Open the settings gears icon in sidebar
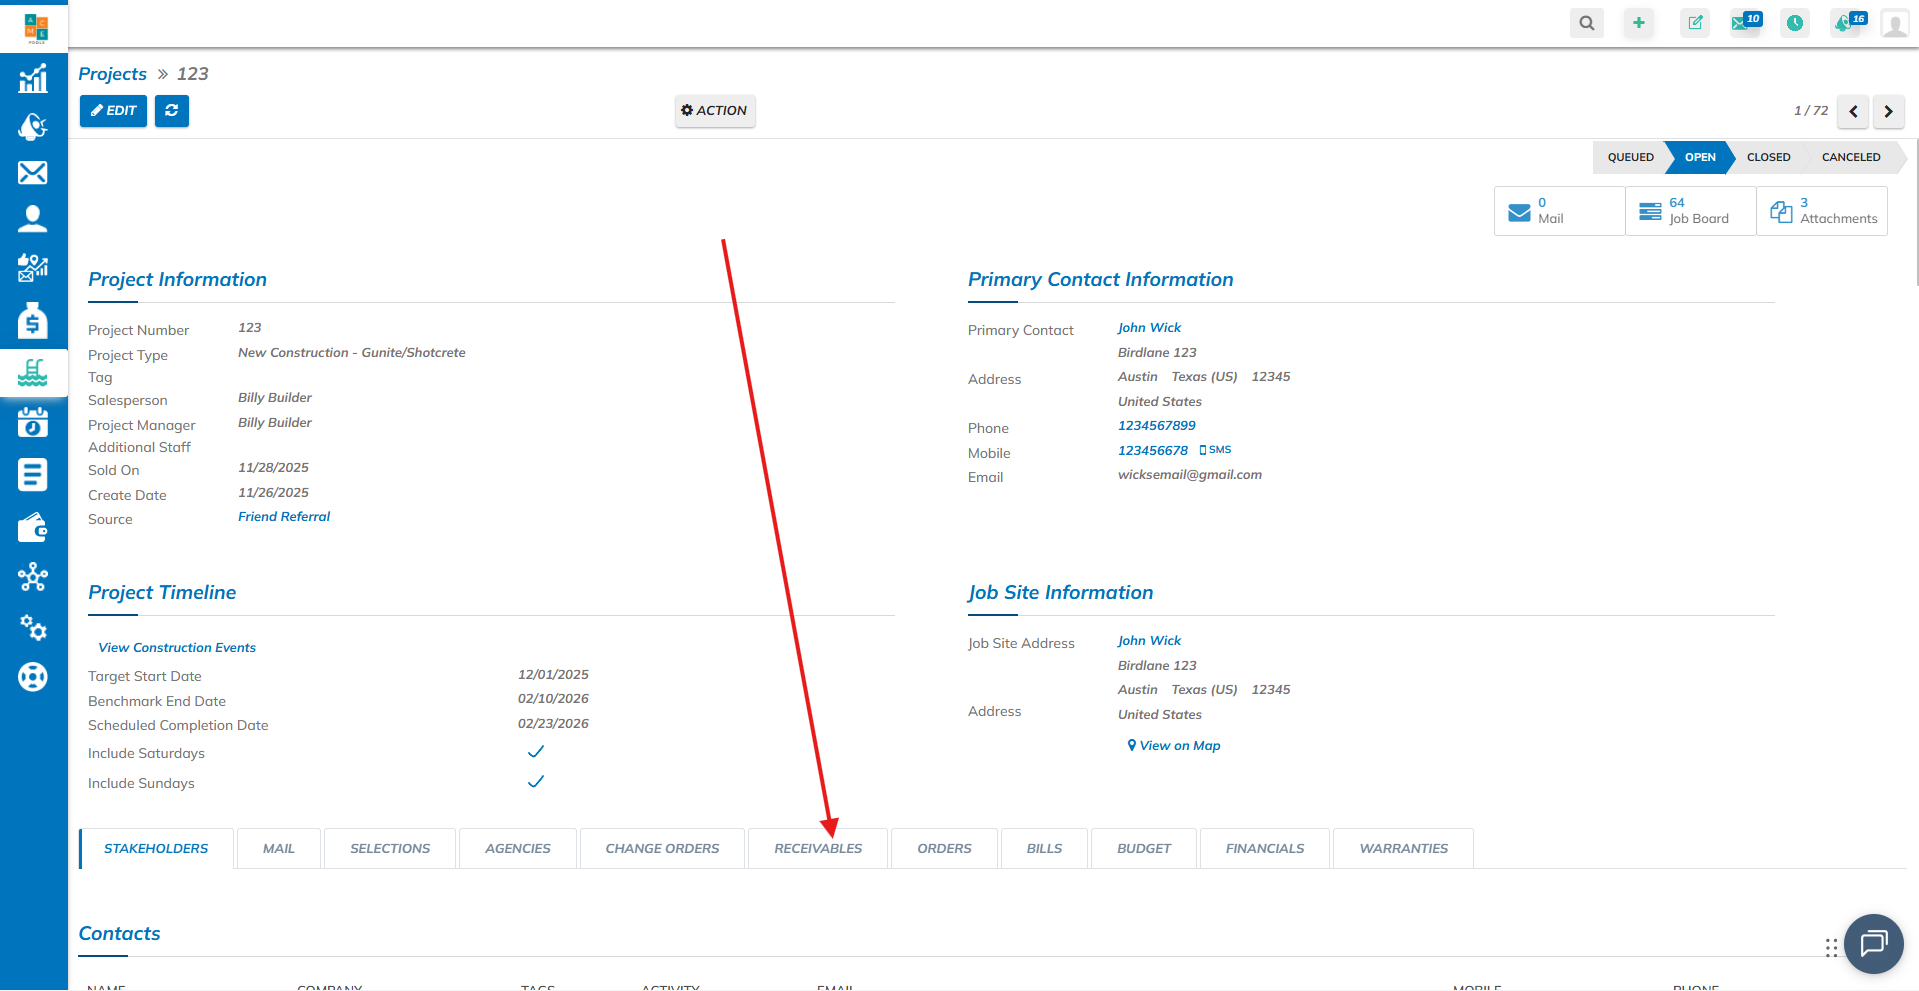 pyautogui.click(x=33, y=628)
